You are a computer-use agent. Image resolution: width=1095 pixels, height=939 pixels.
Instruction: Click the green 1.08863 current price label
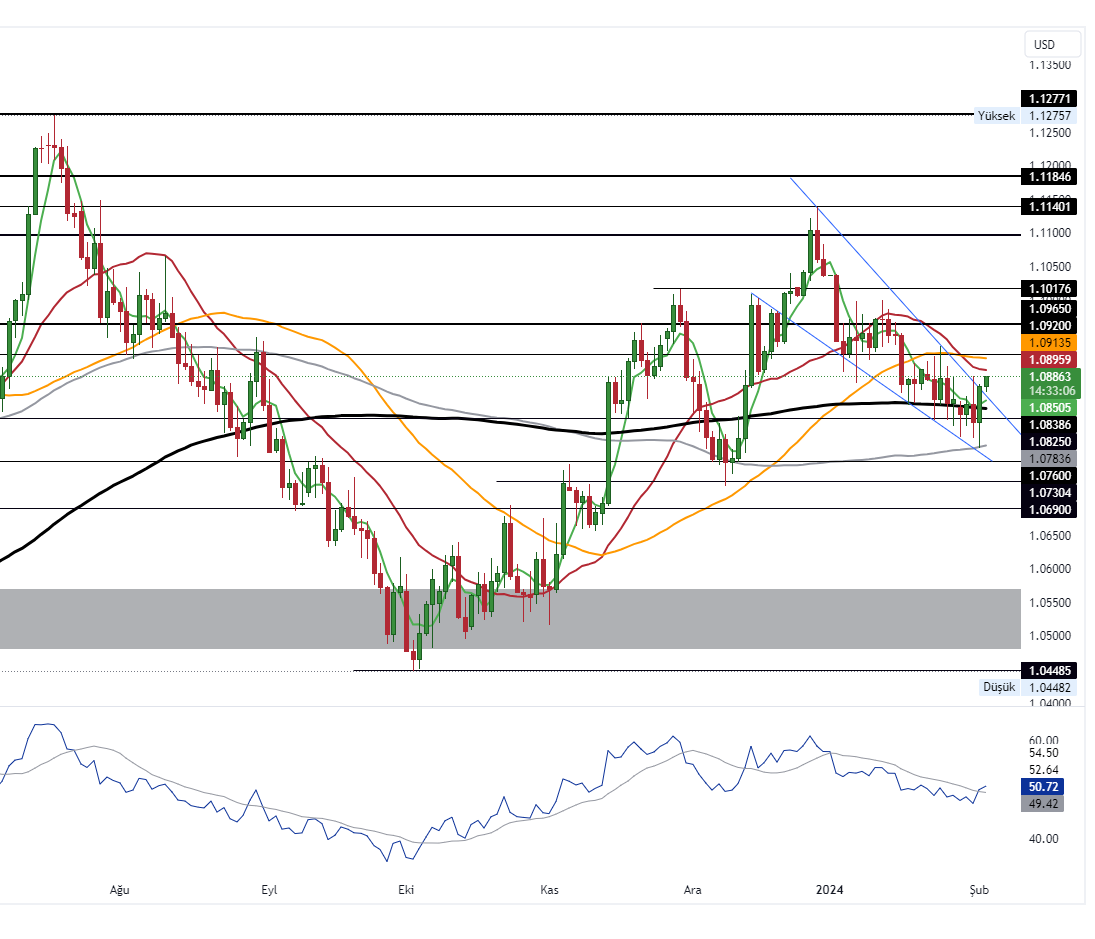click(x=1049, y=377)
